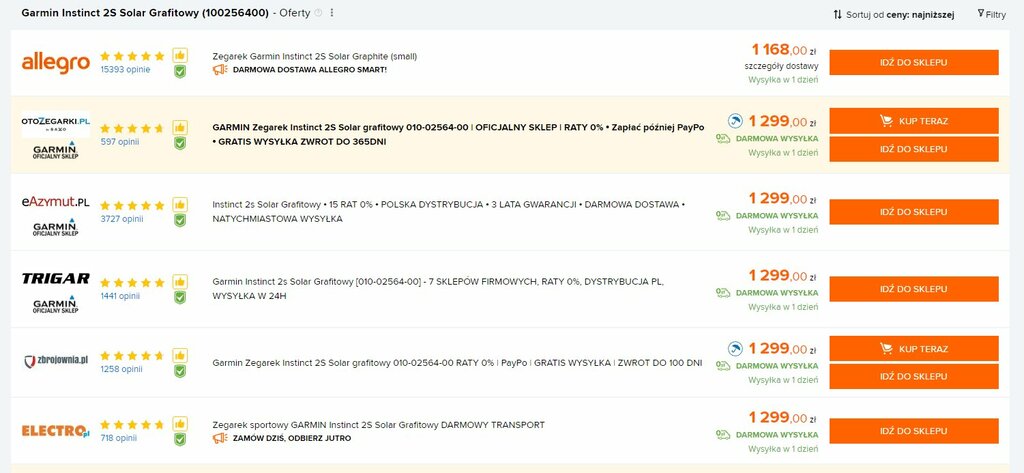Click the delivery truck icon in the OtoZegarki offer
Image resolution: width=1024 pixels, height=473 pixels.
722,138
